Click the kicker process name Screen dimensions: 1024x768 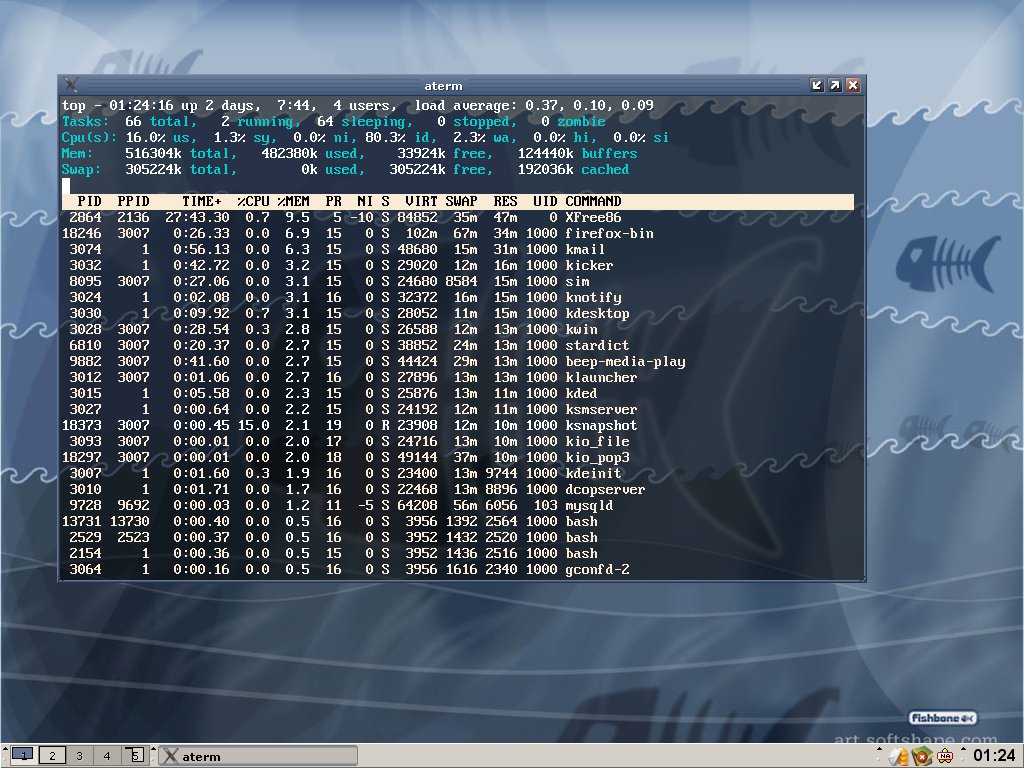(589, 265)
